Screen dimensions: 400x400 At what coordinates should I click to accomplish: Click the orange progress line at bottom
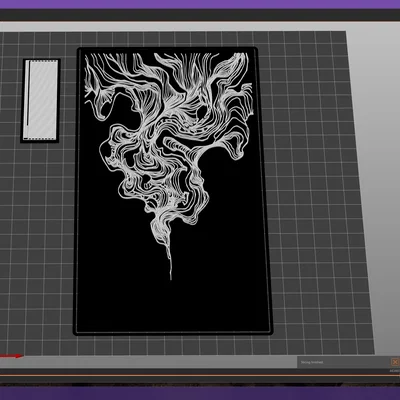(x=200, y=376)
